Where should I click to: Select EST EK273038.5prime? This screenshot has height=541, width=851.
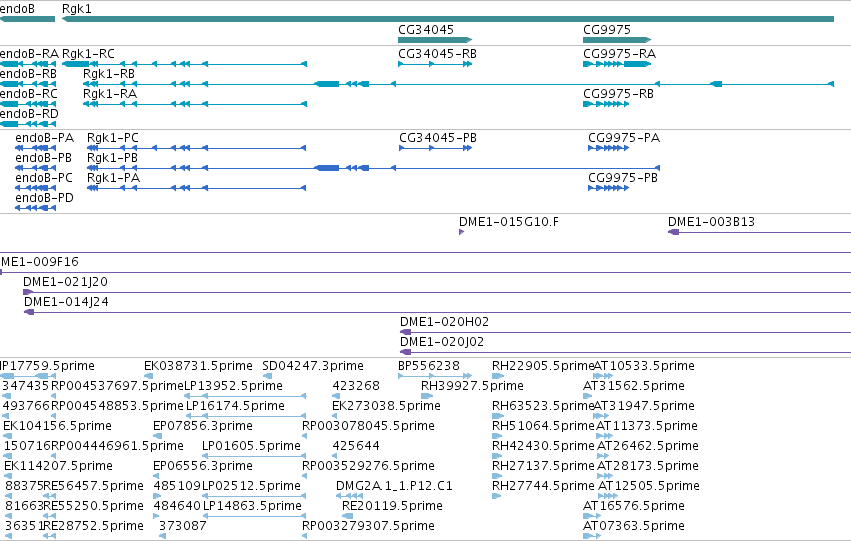coord(386,406)
